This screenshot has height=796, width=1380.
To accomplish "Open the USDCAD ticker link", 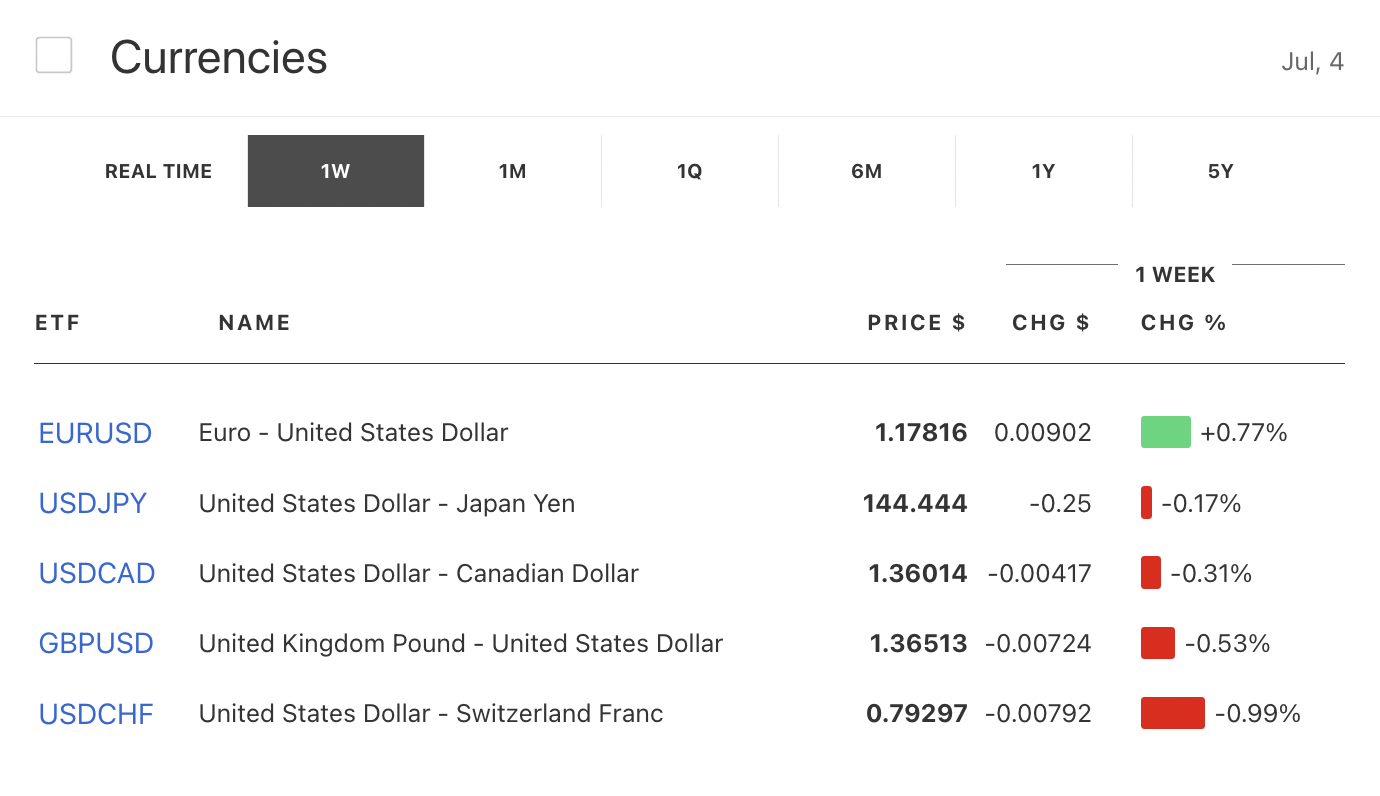I will coord(97,573).
